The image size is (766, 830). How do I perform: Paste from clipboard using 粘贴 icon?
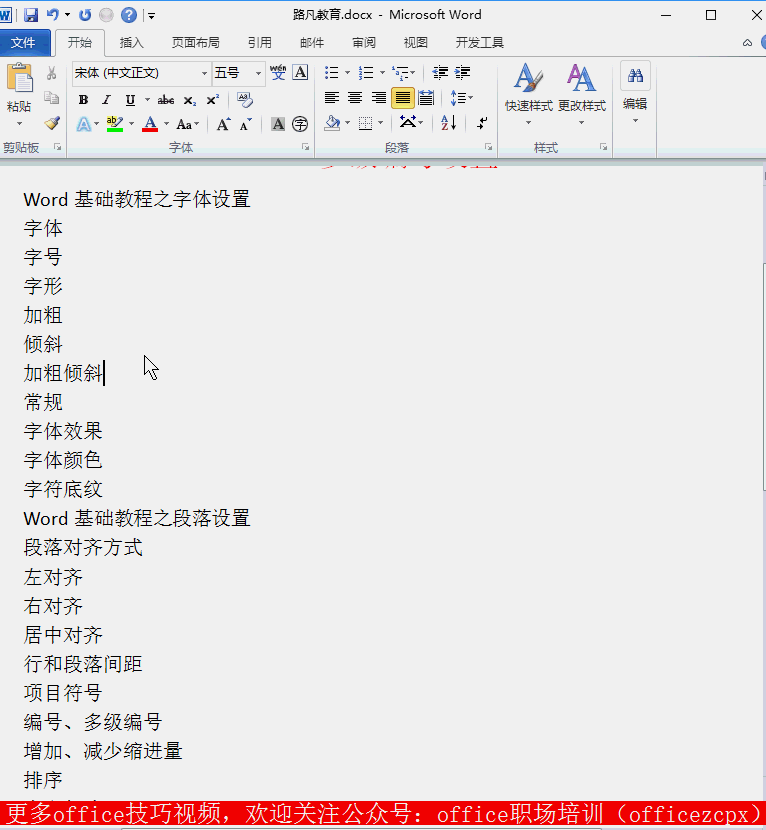click(19, 79)
